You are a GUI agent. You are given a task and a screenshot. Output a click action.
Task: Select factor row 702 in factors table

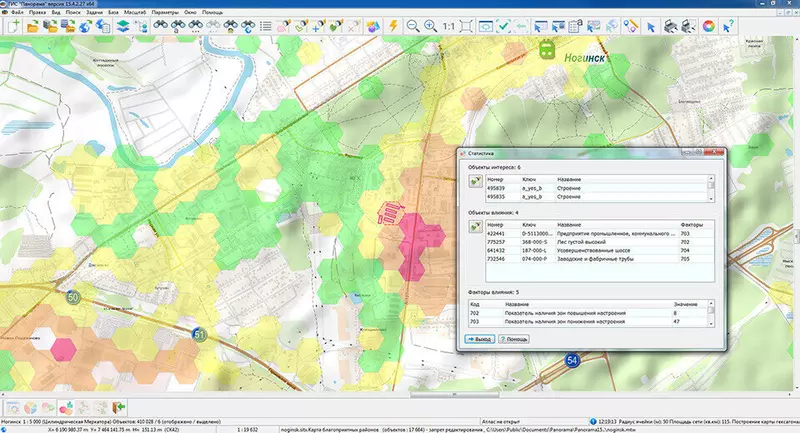tap(475, 312)
